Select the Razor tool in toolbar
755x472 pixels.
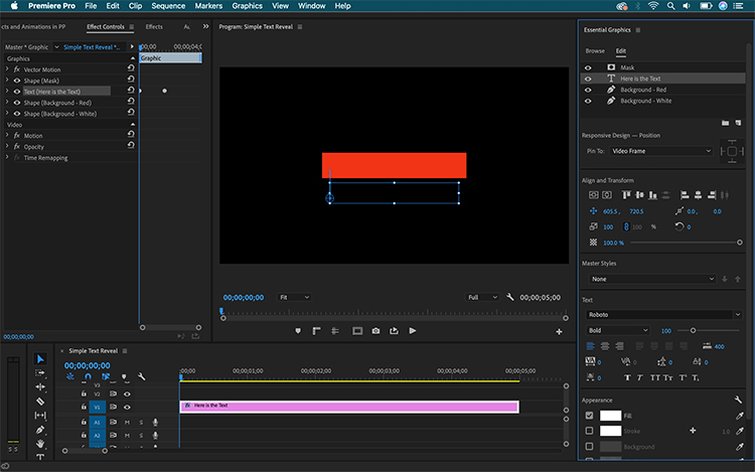click(40, 401)
